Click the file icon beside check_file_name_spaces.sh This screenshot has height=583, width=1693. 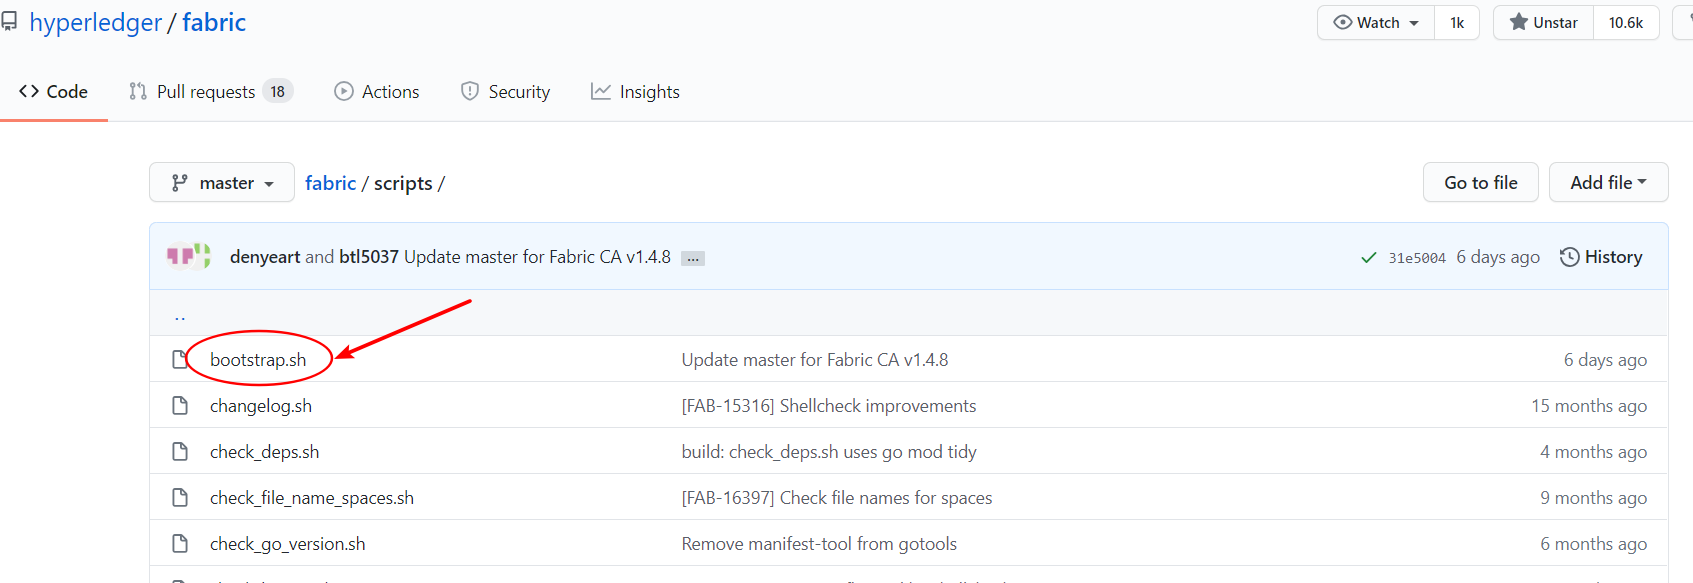tap(180, 497)
